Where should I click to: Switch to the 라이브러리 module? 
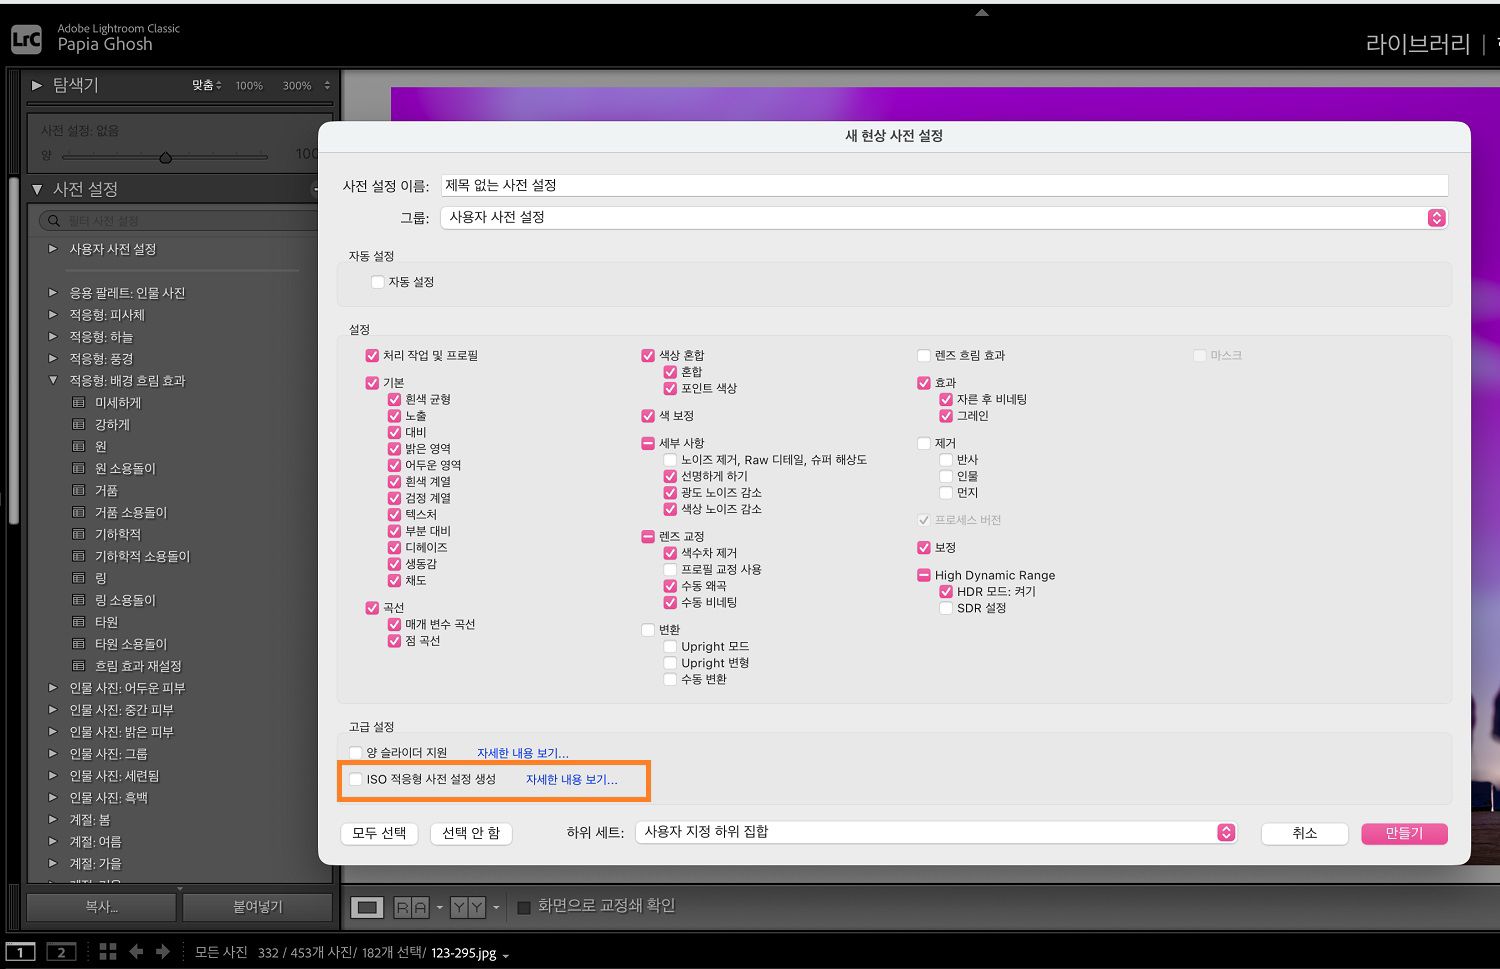pyautogui.click(x=1418, y=44)
